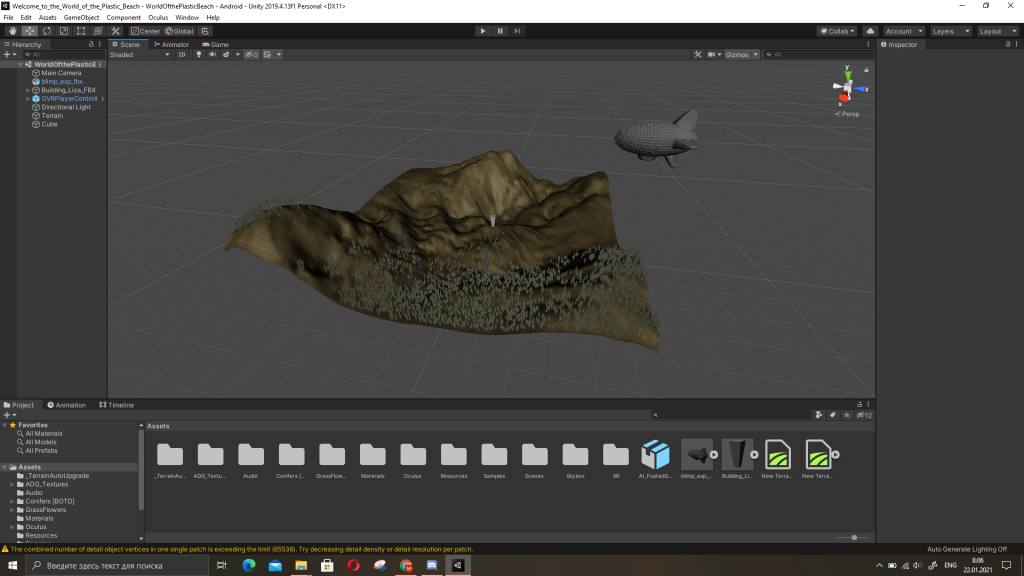Select the Scale tool

coord(64,31)
